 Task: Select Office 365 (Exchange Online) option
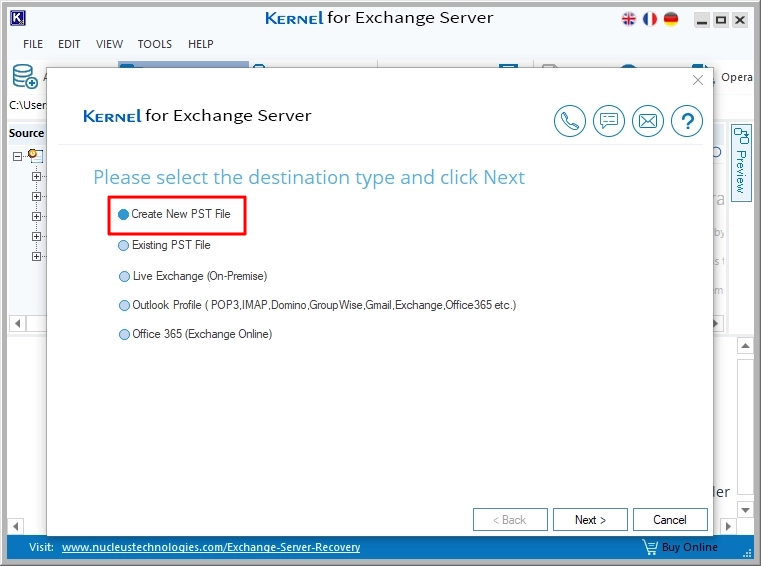point(196,334)
